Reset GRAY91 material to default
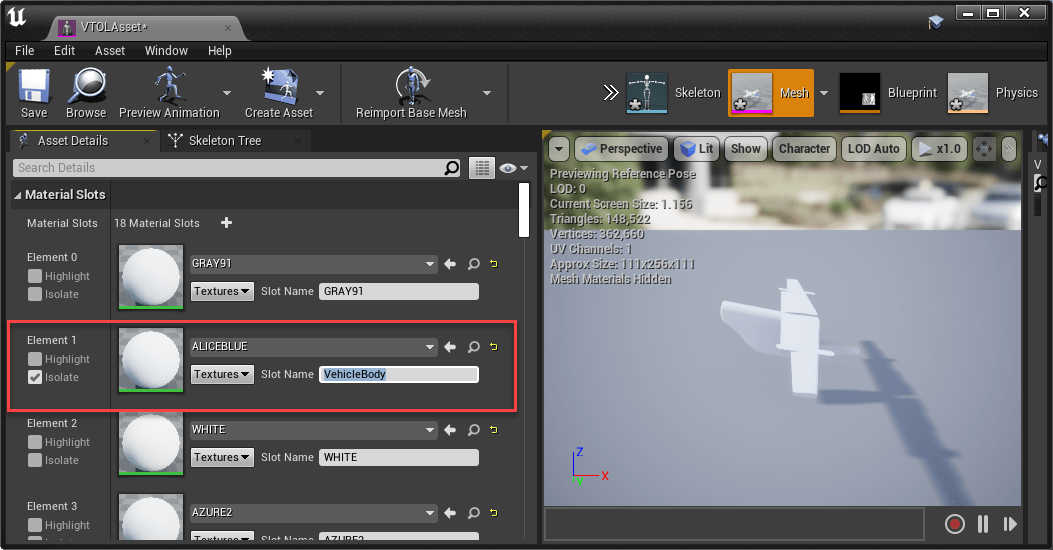Viewport: 1053px width, 550px height. pos(494,264)
